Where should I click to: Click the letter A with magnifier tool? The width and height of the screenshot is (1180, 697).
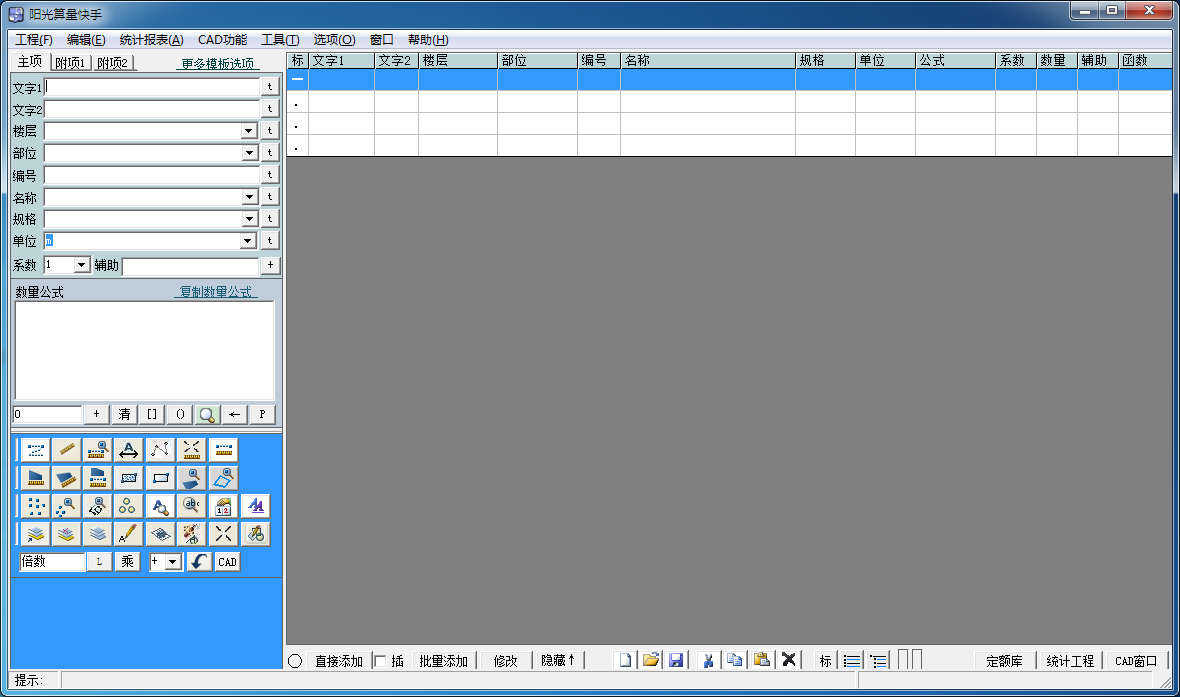pos(160,506)
